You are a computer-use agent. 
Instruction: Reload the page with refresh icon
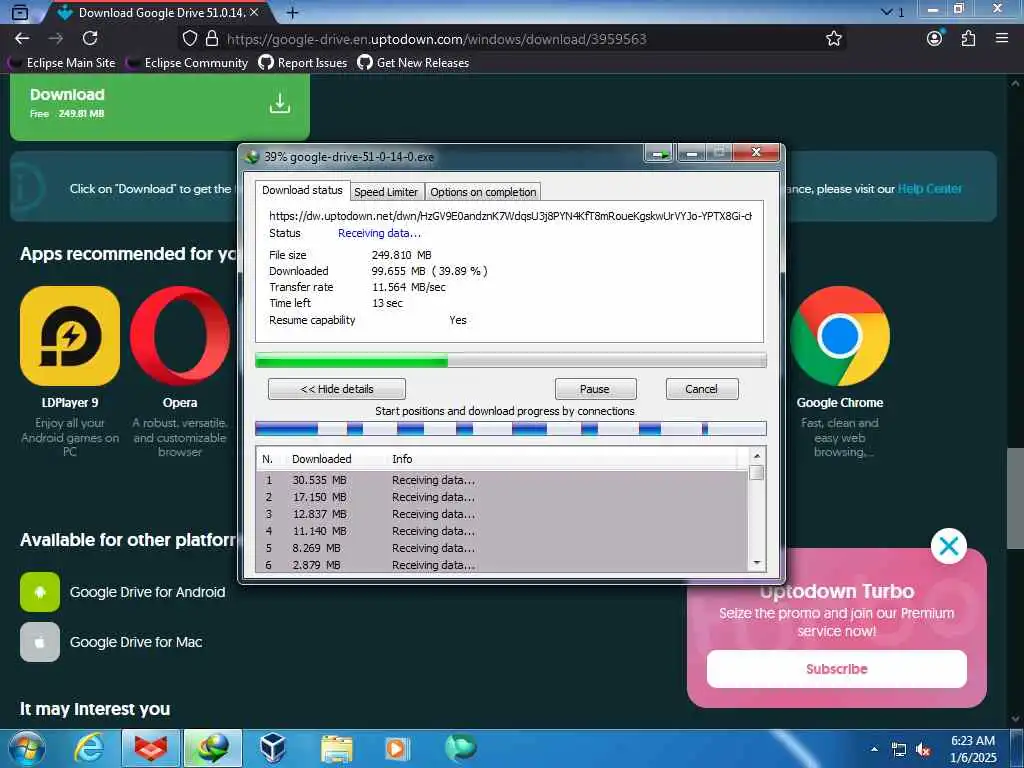point(90,39)
